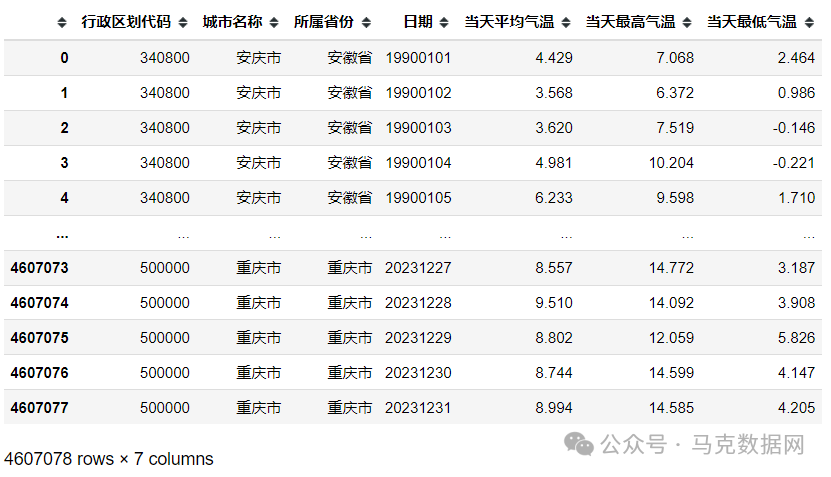Sort by 所属省份 column sort icon
This screenshot has width=831, height=477.
click(x=366, y=22)
